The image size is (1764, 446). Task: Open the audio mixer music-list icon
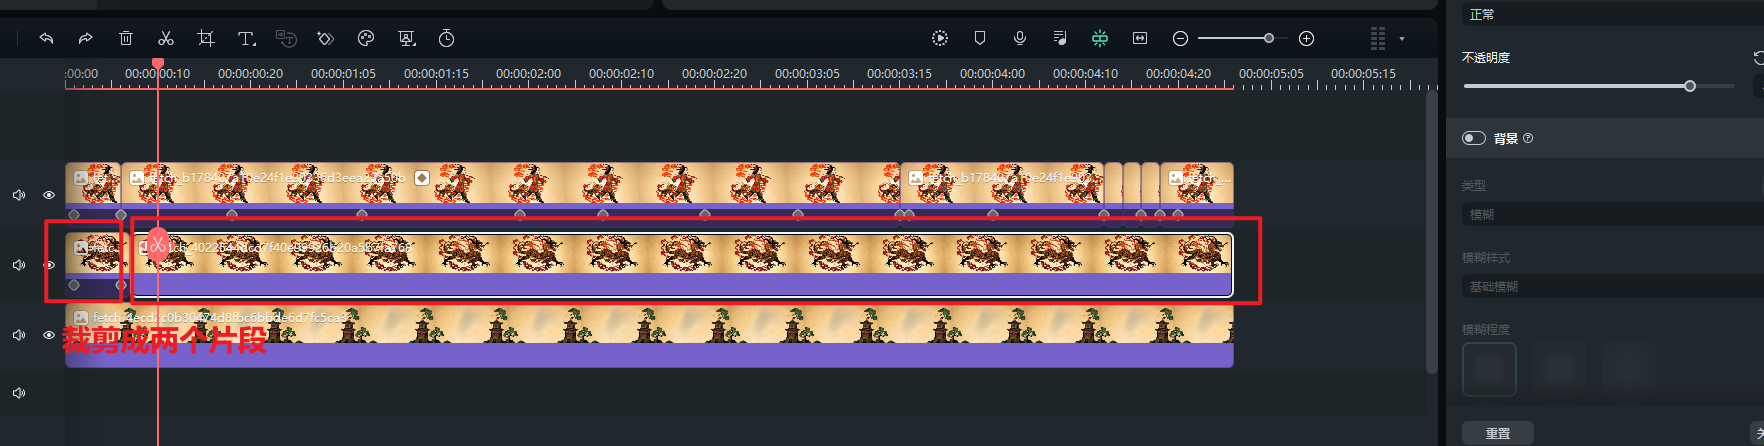1060,38
